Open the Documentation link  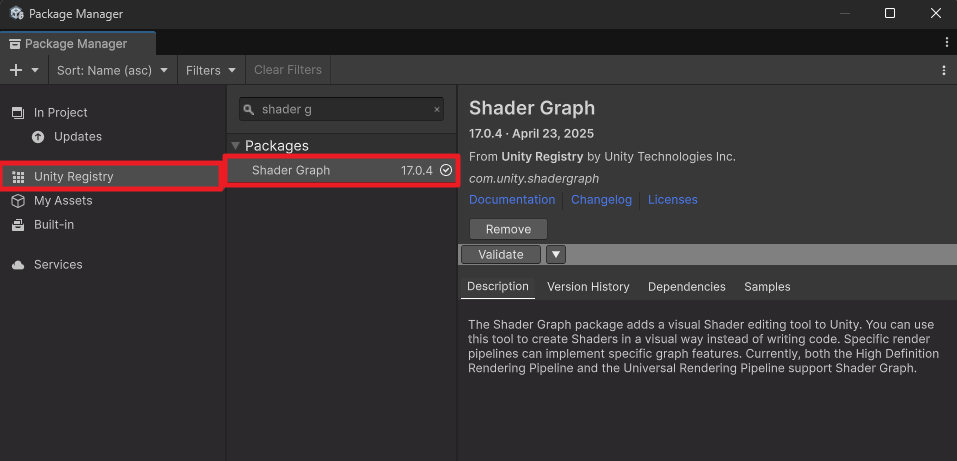tap(512, 200)
